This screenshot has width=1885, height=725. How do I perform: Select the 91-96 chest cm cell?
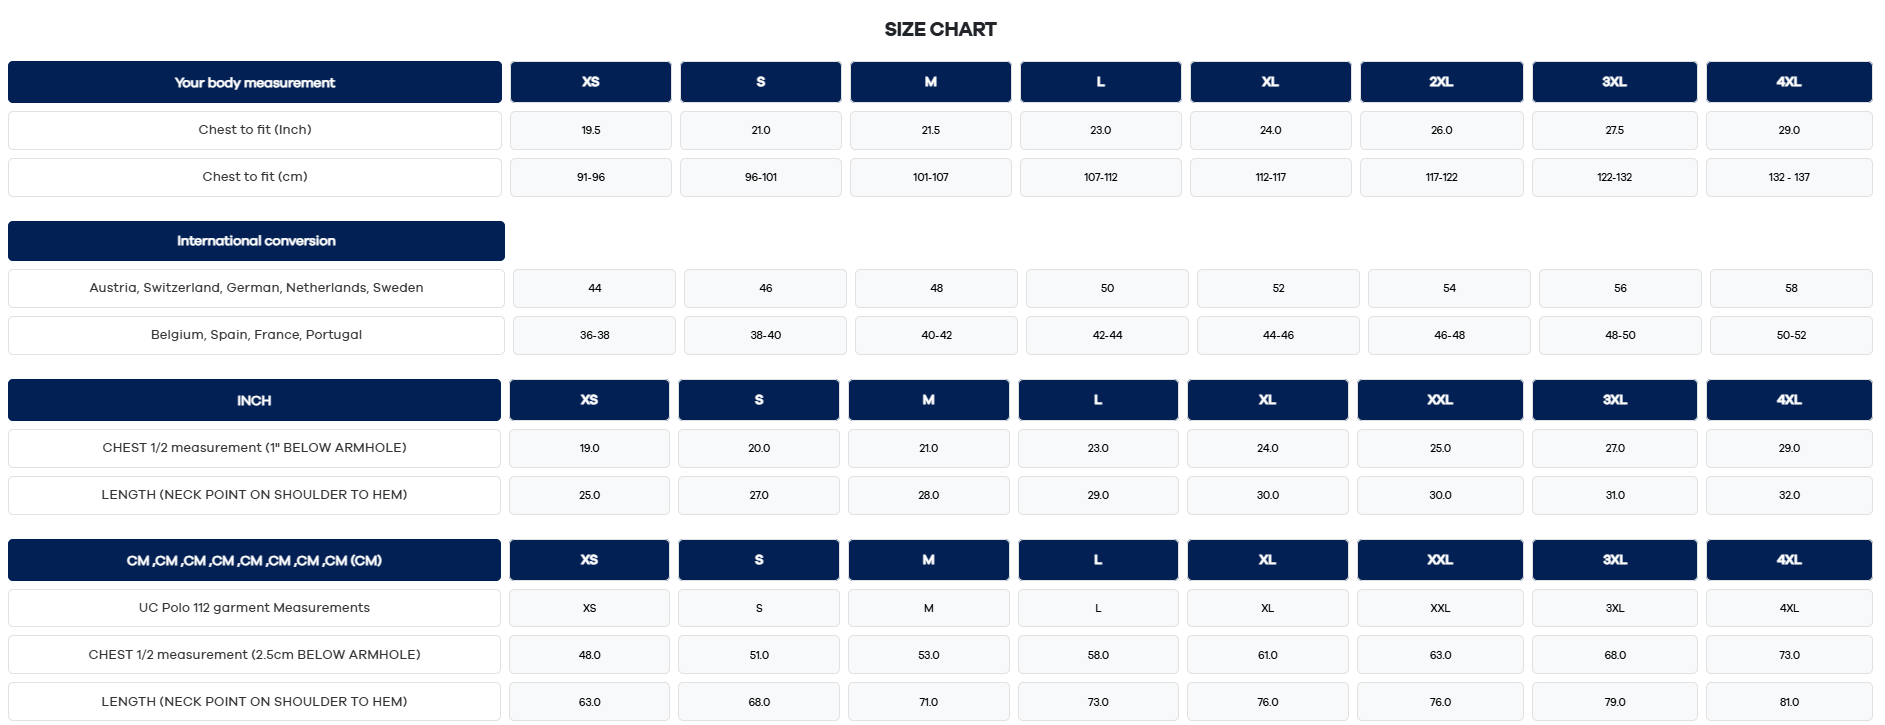[x=591, y=177]
